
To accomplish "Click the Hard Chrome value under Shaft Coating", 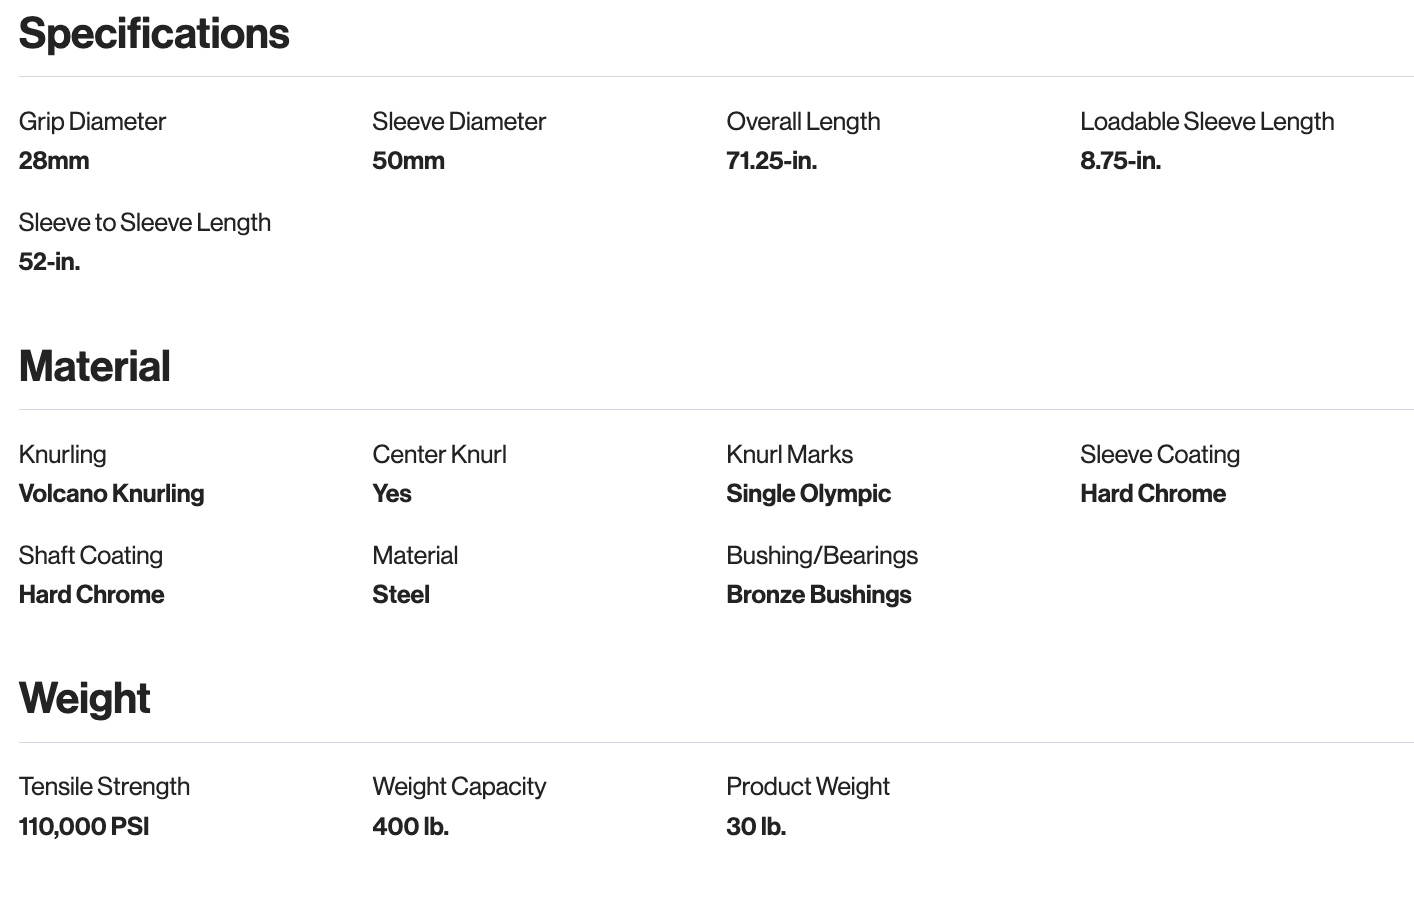I will tap(92, 595).
